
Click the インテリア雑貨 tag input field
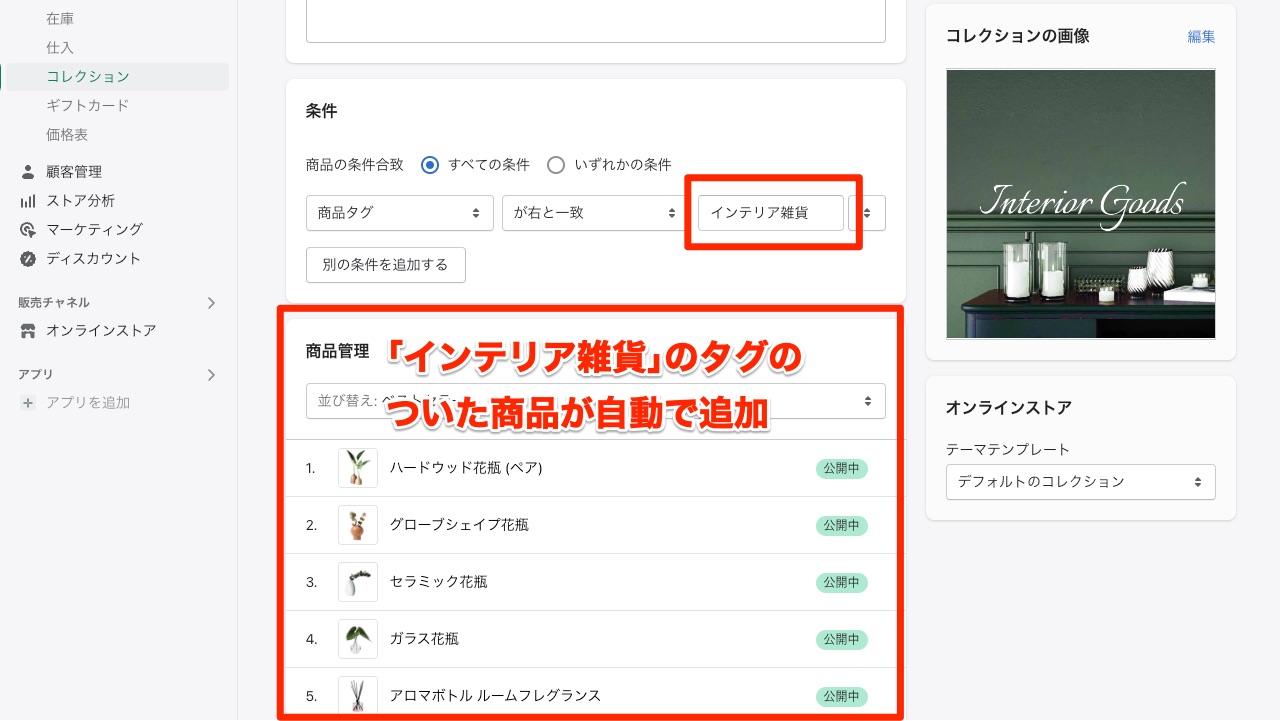pos(771,213)
